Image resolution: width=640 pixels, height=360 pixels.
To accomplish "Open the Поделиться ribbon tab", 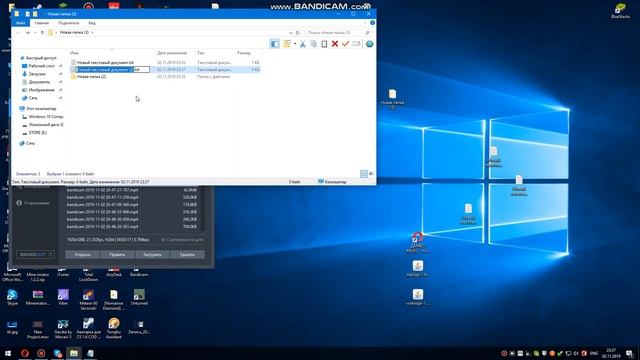I will point(68,23).
